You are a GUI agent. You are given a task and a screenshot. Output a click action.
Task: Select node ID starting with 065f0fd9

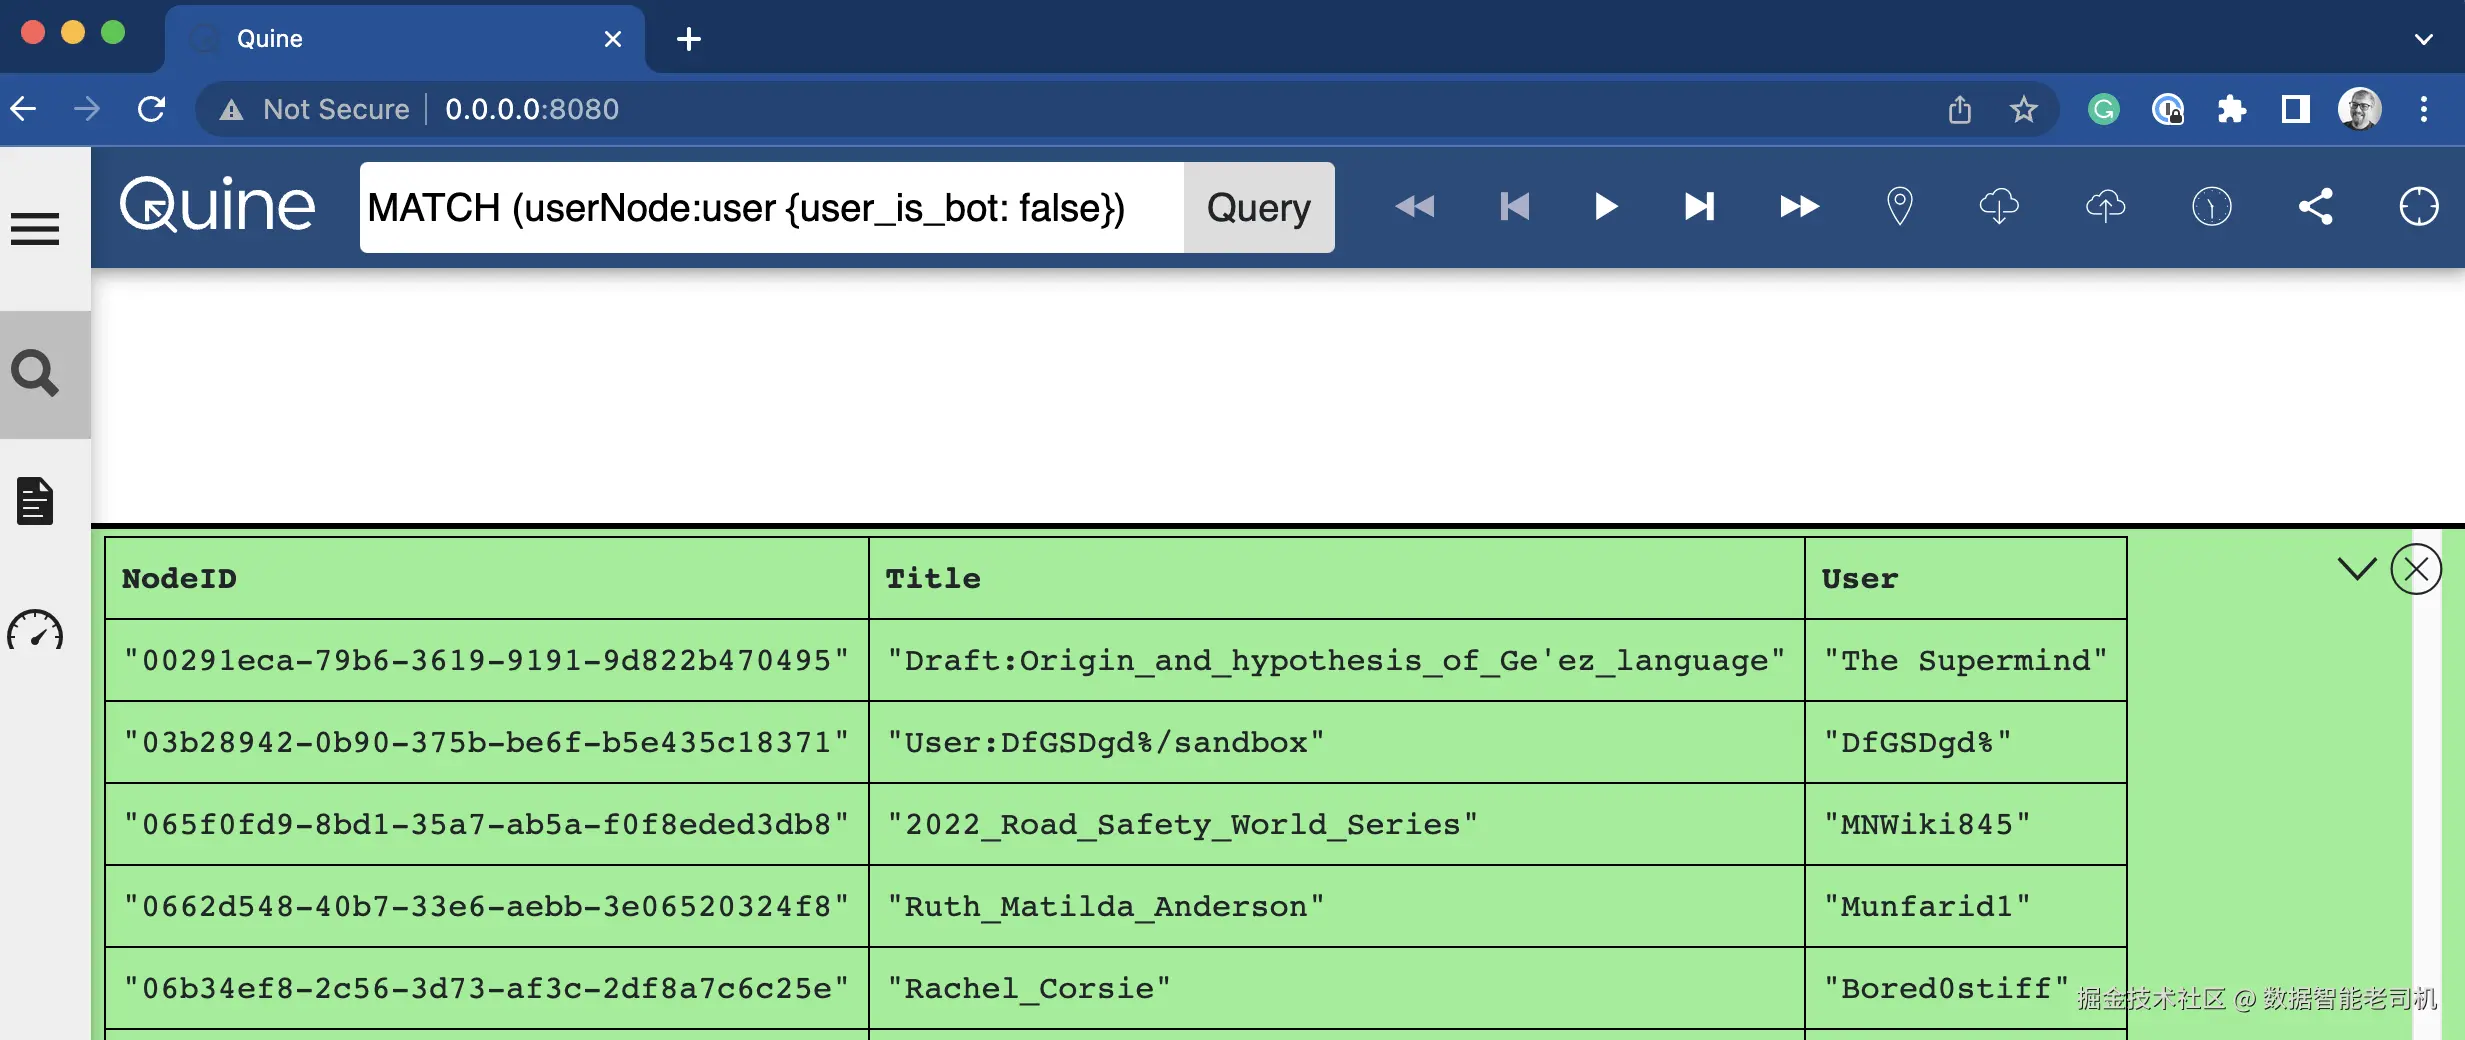click(487, 824)
